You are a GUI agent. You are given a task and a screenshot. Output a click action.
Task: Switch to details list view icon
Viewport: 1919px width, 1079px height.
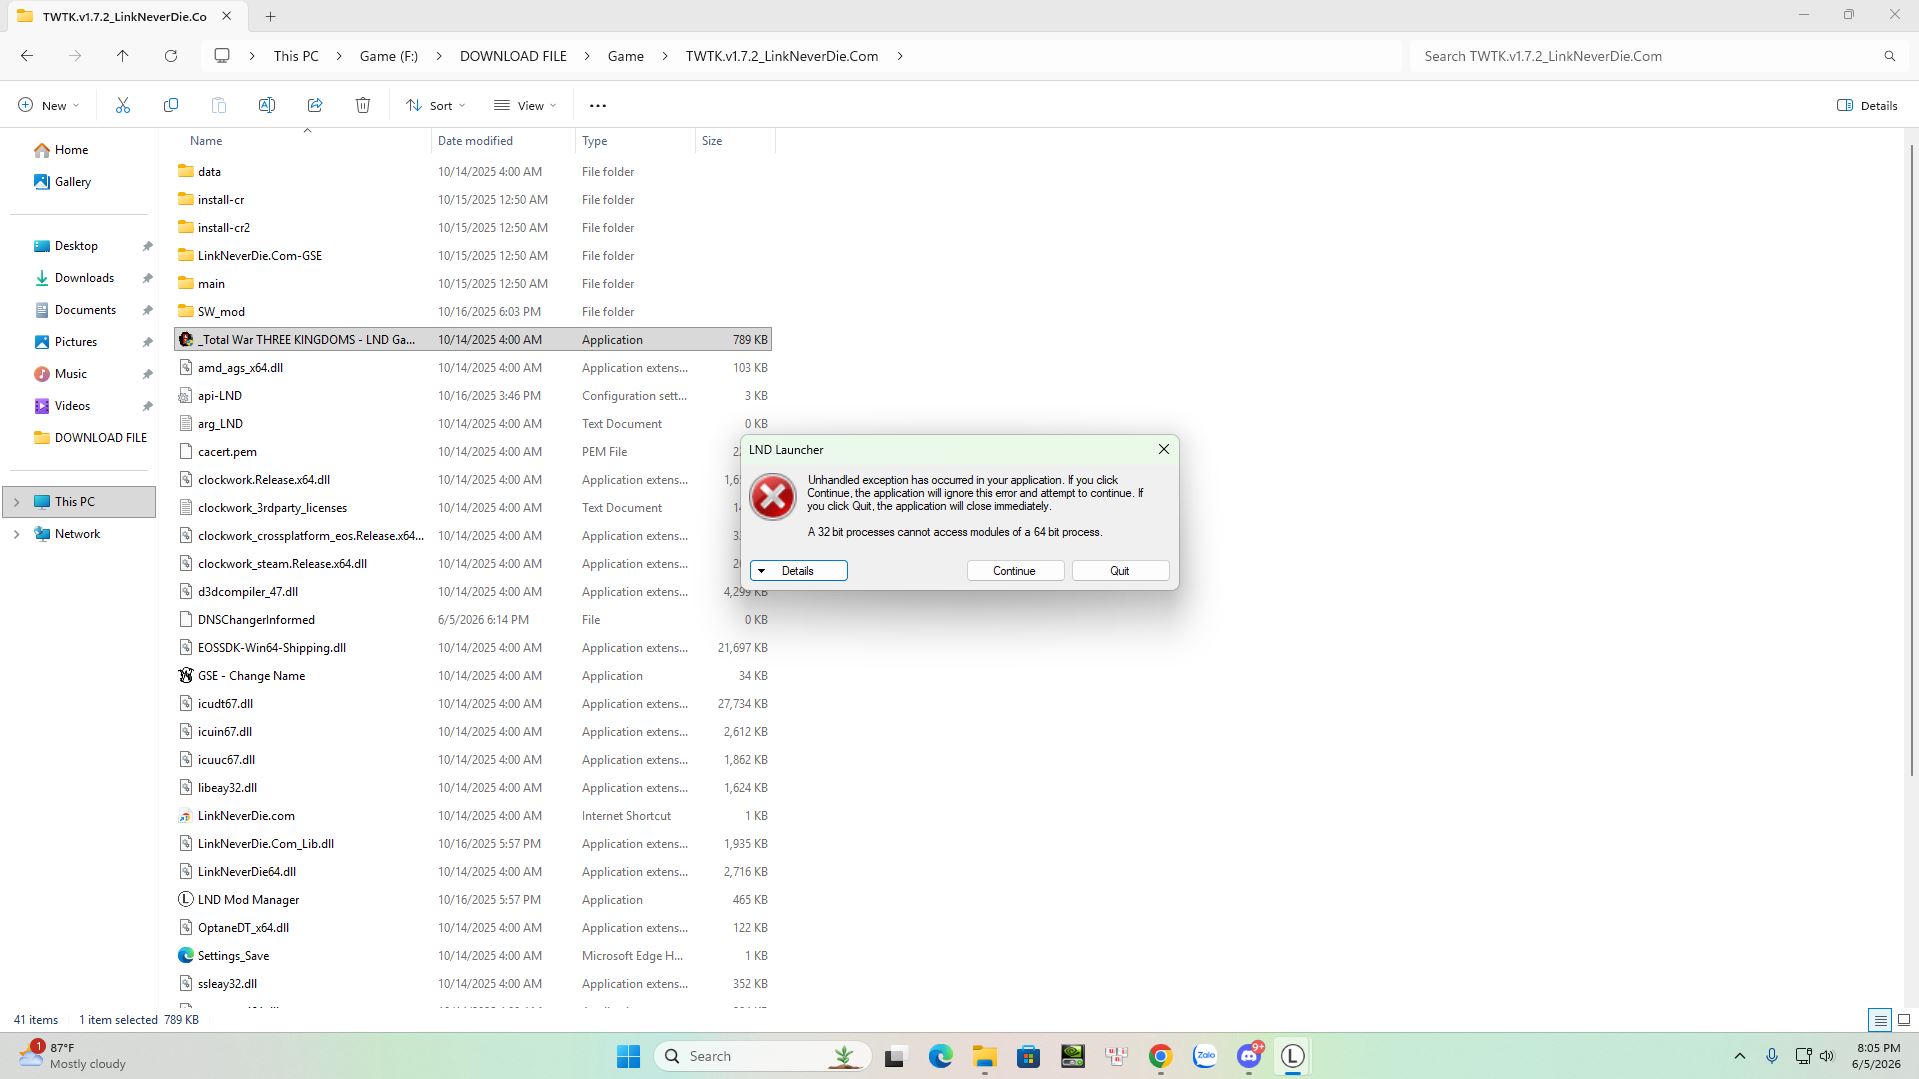click(1880, 1021)
